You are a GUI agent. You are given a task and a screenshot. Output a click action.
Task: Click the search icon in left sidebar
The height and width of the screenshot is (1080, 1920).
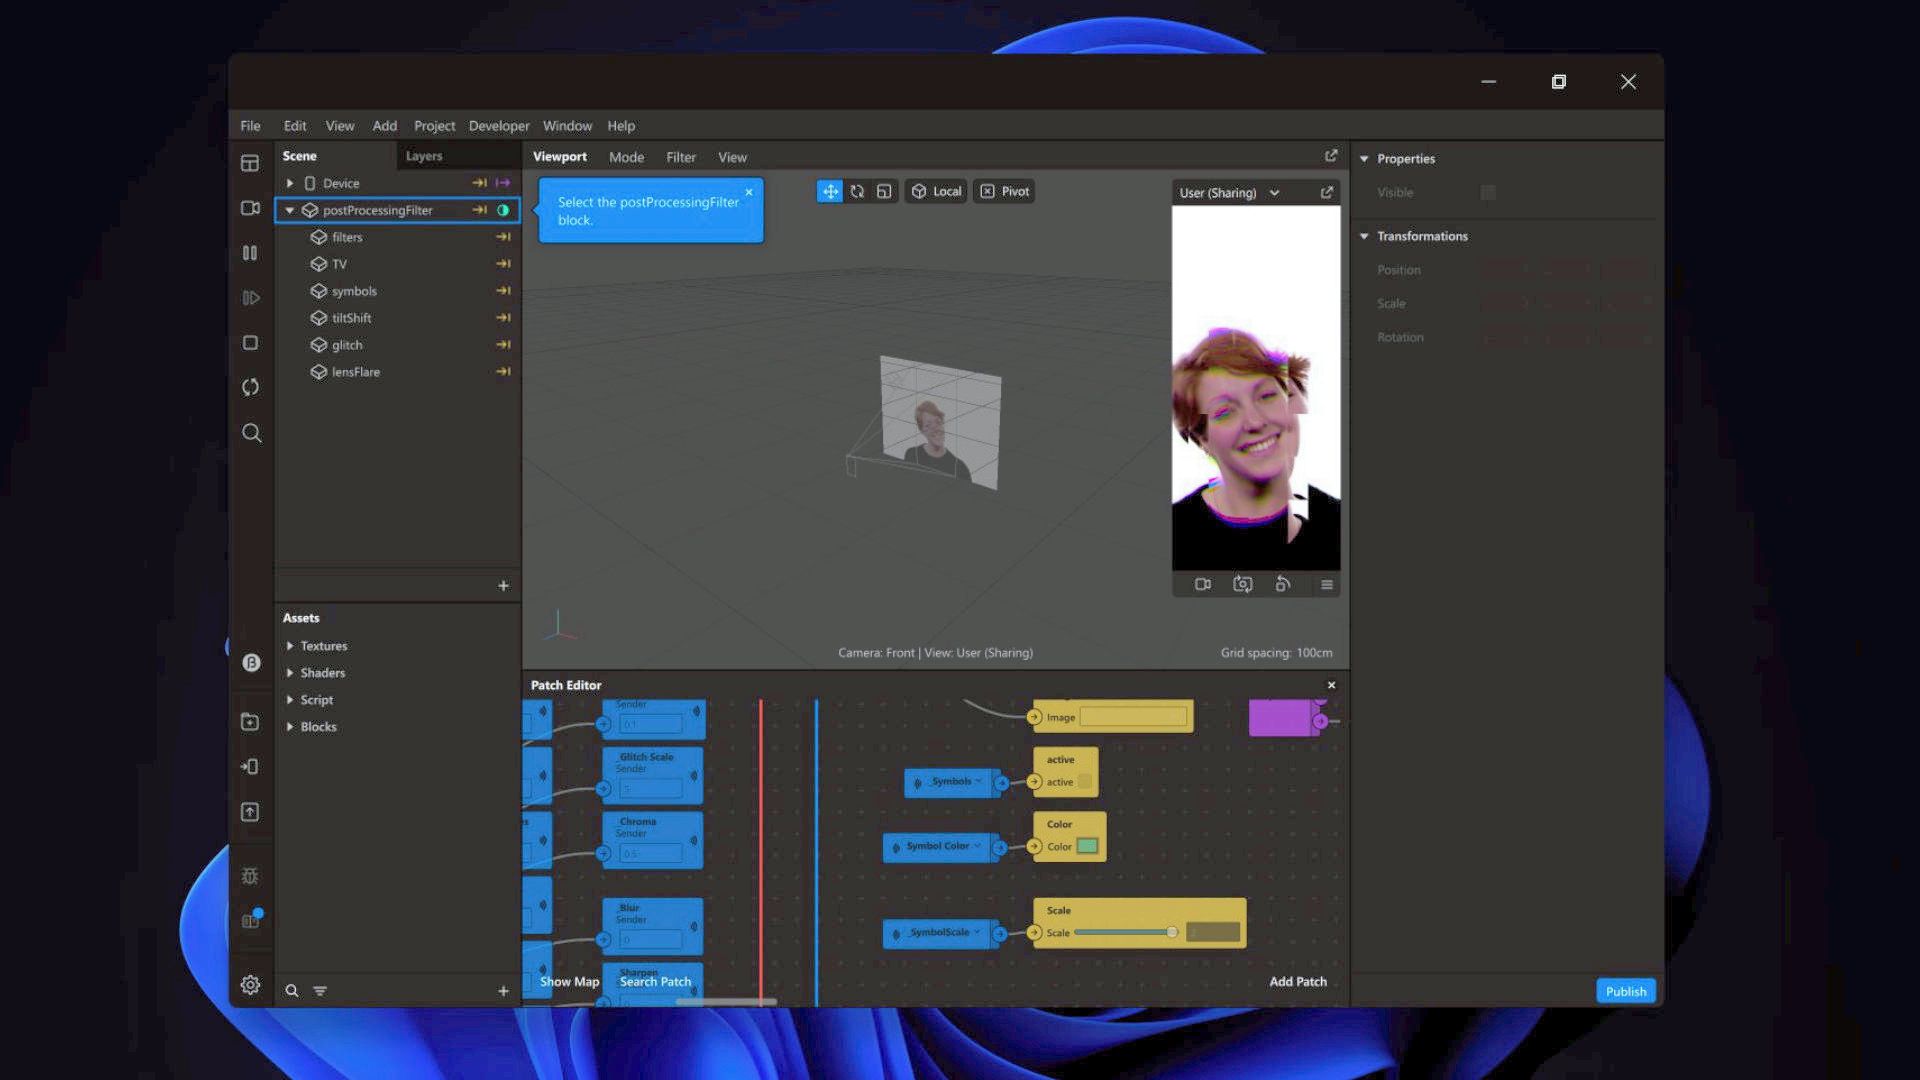click(251, 433)
